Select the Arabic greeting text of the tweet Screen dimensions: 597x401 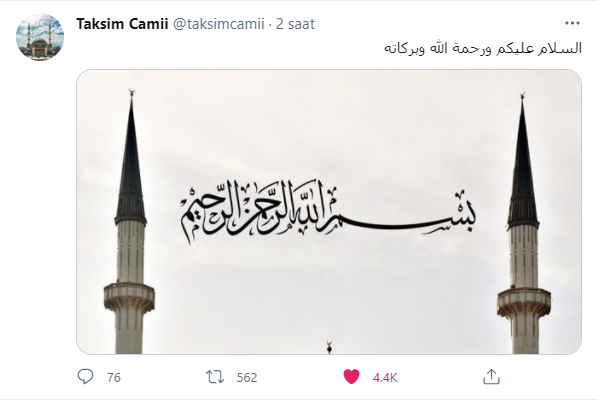[x=483, y=48]
